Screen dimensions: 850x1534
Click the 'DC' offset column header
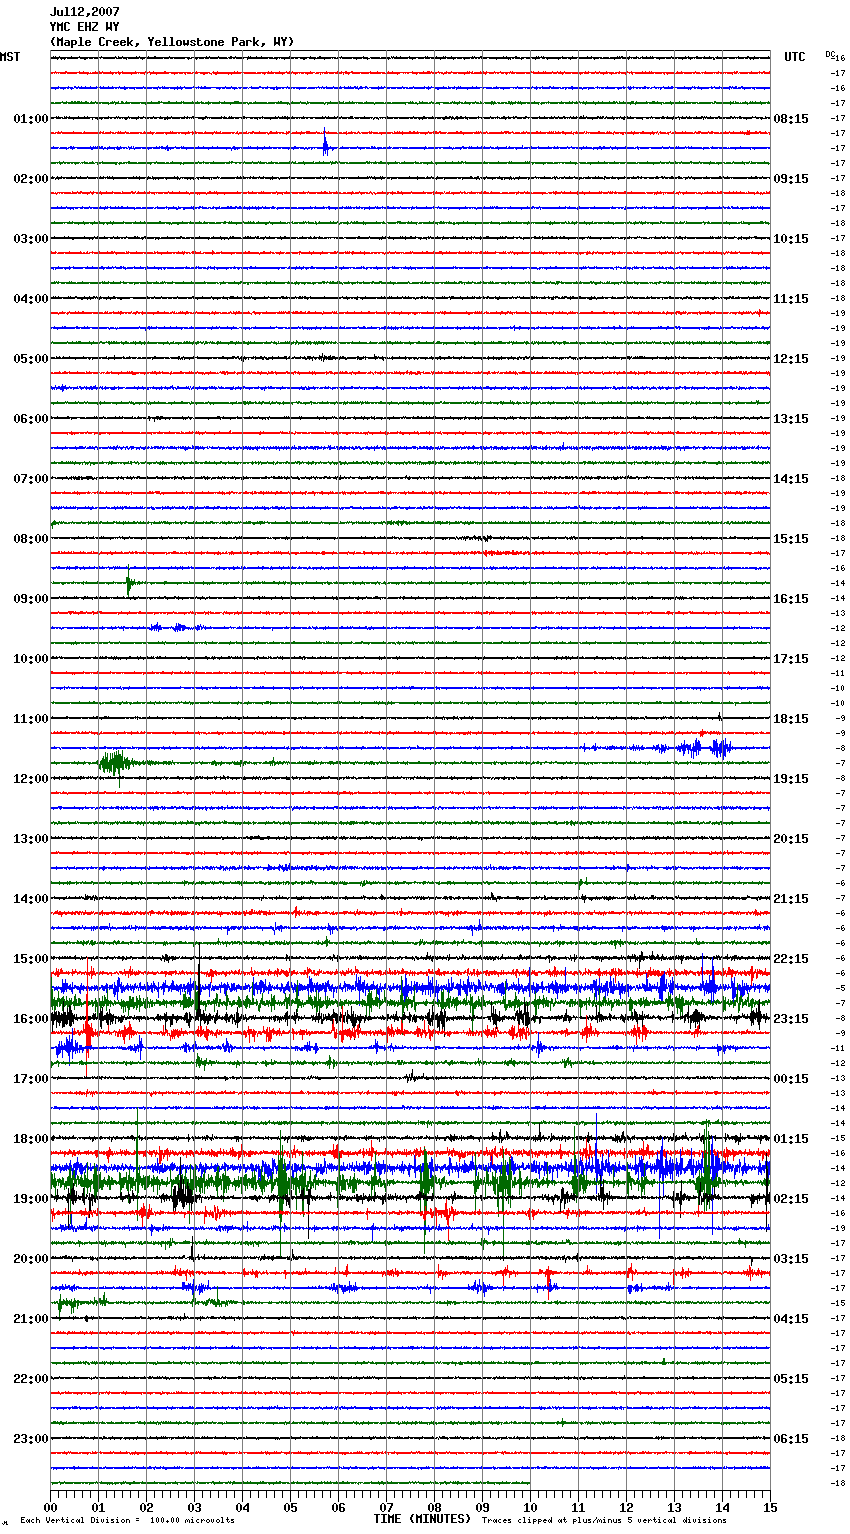point(830,54)
